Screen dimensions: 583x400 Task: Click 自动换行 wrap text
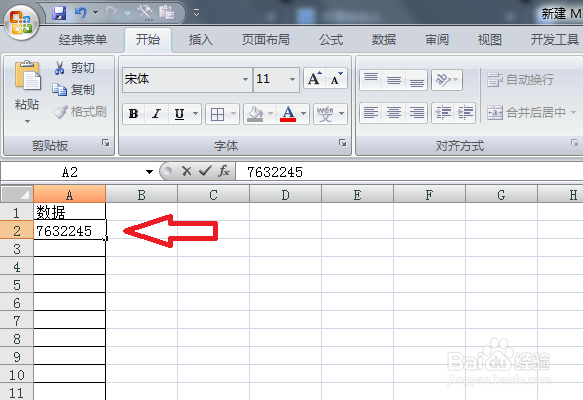(x=521, y=79)
